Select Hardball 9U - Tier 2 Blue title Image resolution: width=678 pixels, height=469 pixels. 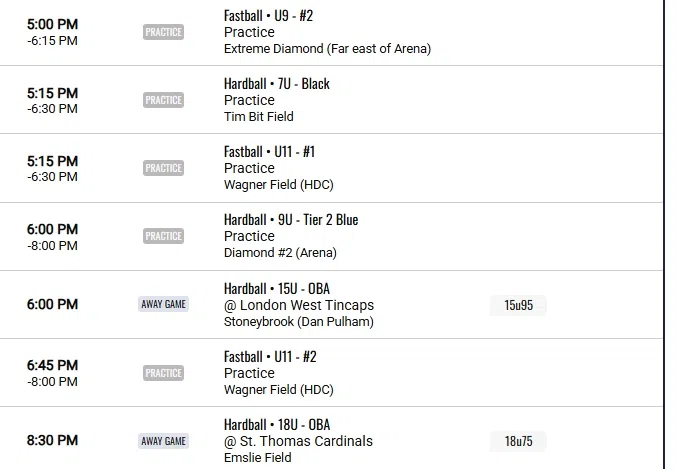point(291,220)
